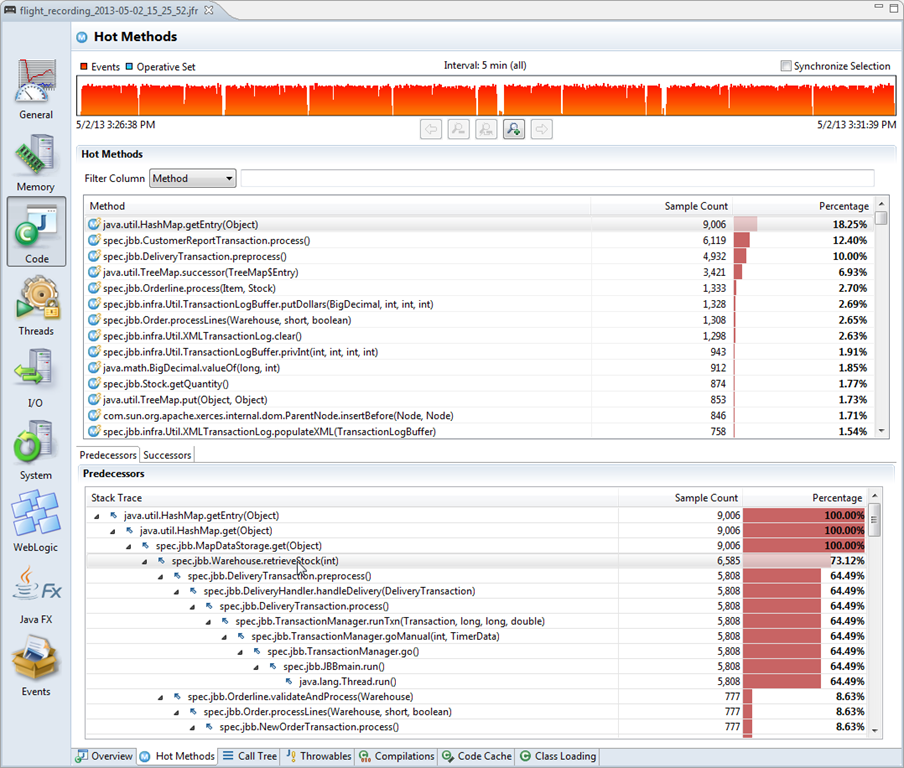Open the Overview bottom tab

(x=104, y=756)
